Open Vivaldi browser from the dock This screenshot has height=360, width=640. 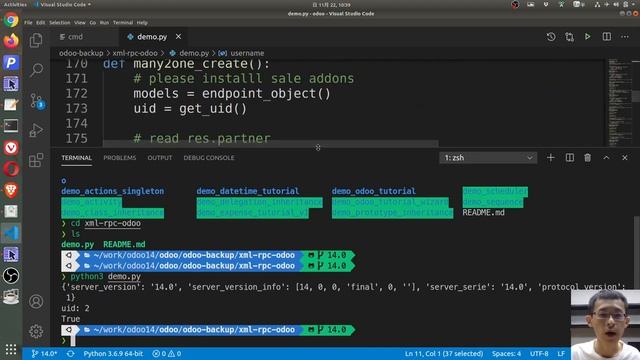click(11, 147)
